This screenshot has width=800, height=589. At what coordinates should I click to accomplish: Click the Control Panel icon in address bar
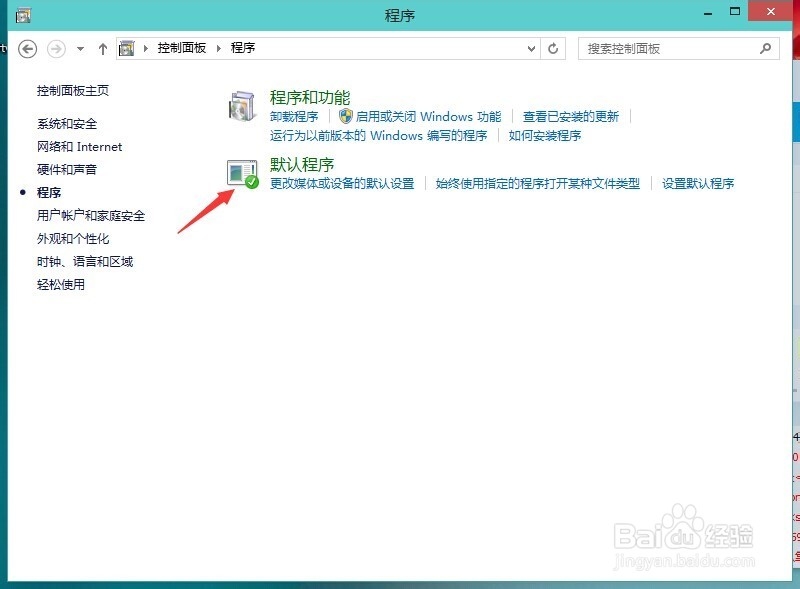pyautogui.click(x=126, y=47)
